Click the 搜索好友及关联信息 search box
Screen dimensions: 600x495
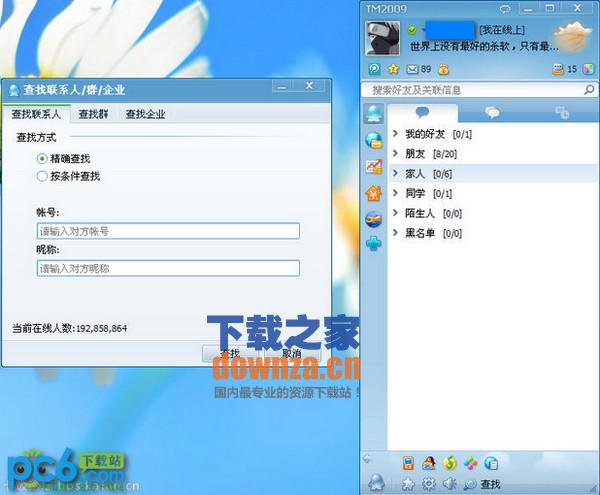coord(474,90)
